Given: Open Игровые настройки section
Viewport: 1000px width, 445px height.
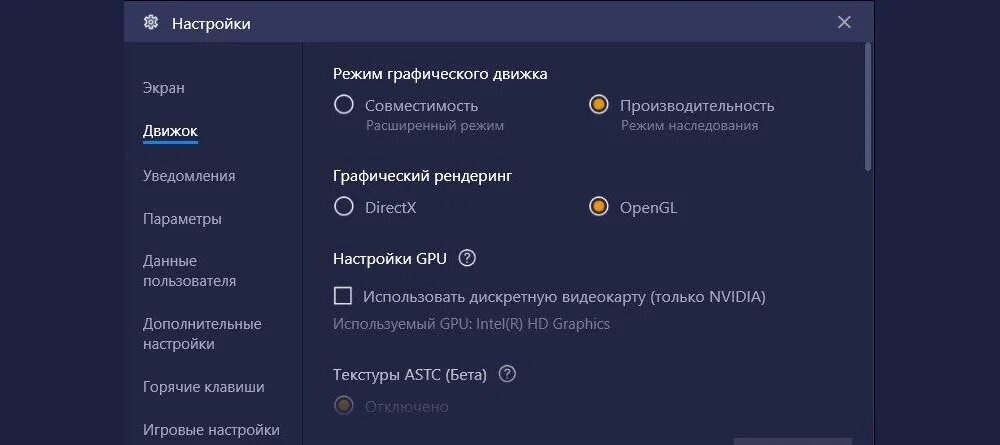Looking at the screenshot, I should point(211,430).
